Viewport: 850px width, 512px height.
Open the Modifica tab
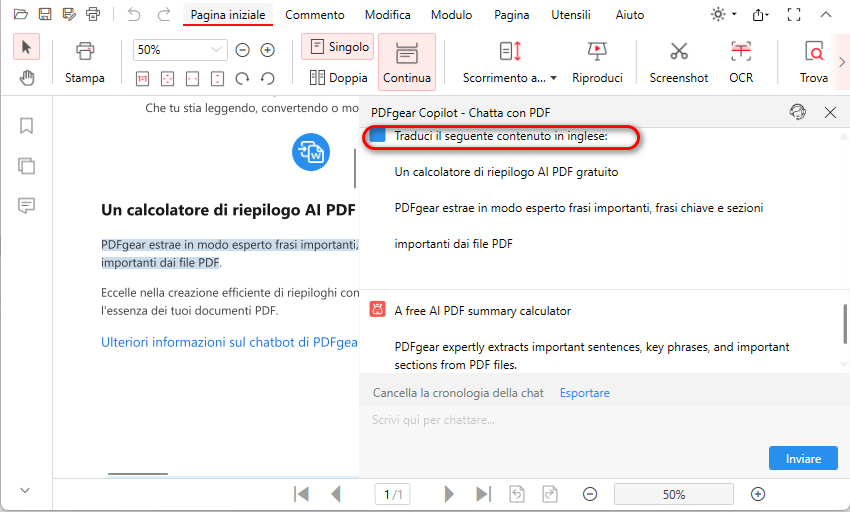[388, 15]
